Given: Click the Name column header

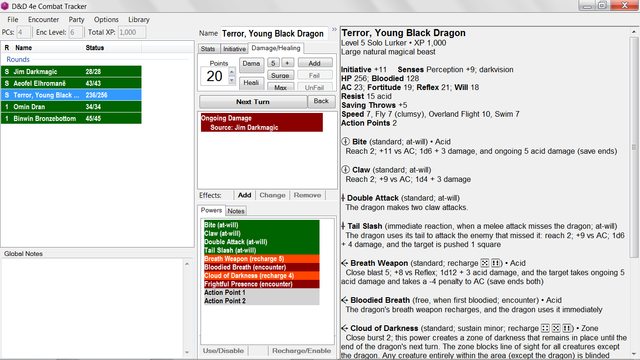Looking at the screenshot, I should (48, 48).
